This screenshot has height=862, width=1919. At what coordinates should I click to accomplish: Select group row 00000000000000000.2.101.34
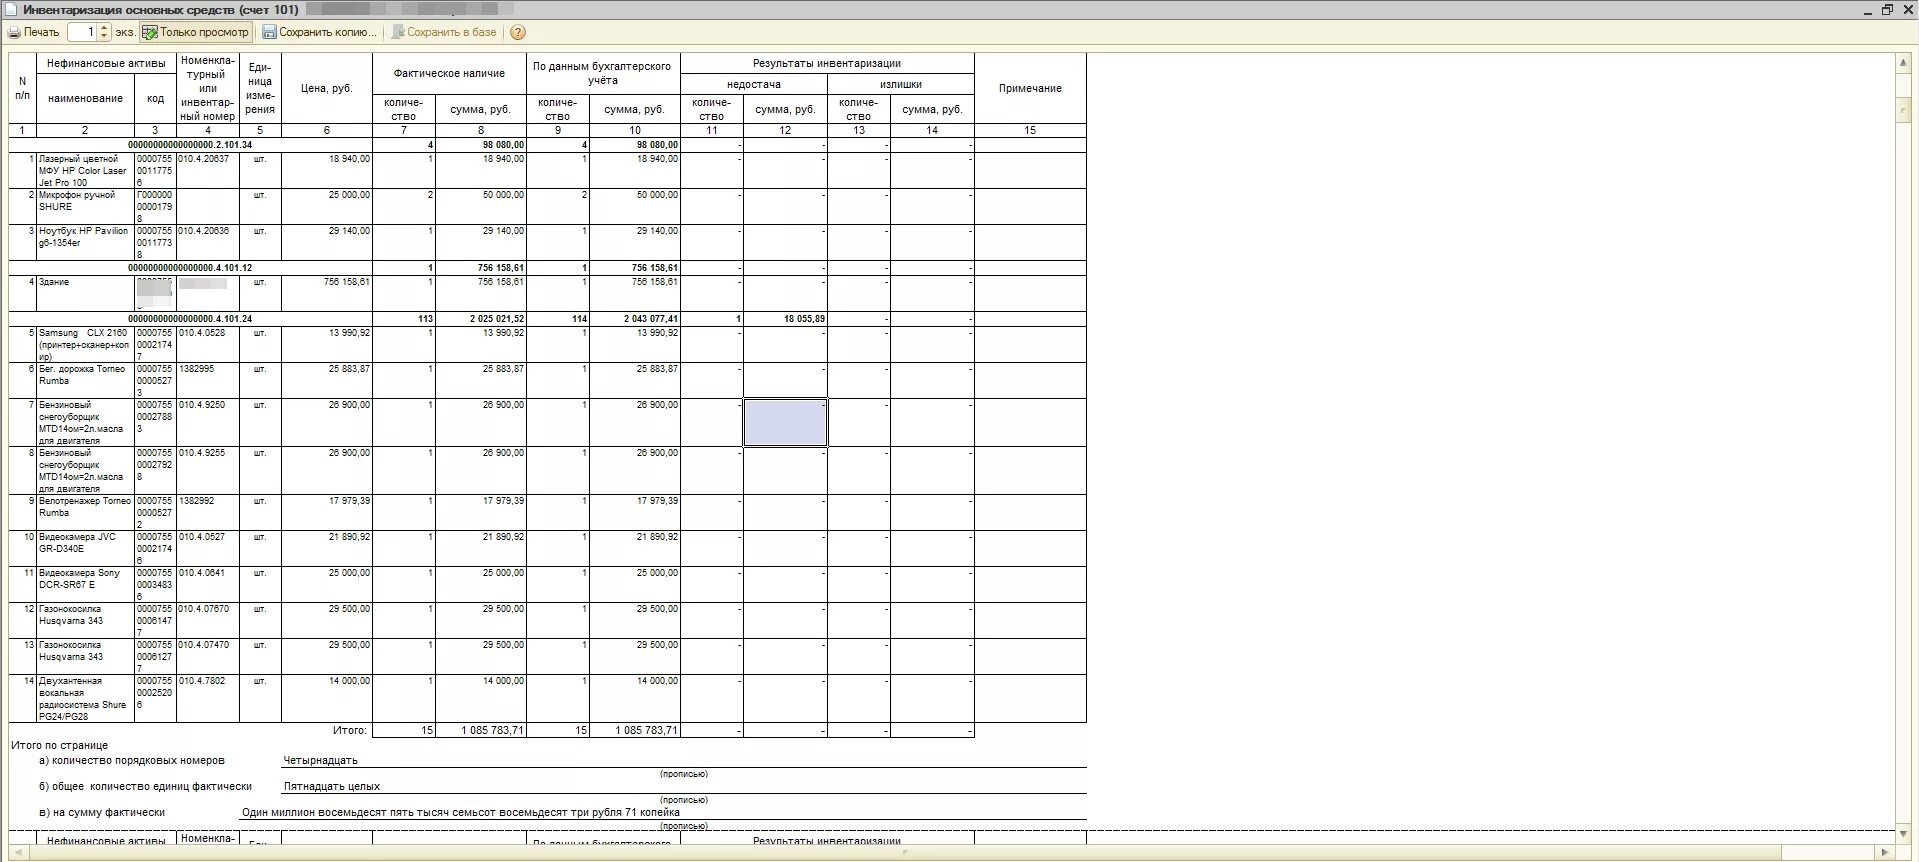[x=190, y=145]
